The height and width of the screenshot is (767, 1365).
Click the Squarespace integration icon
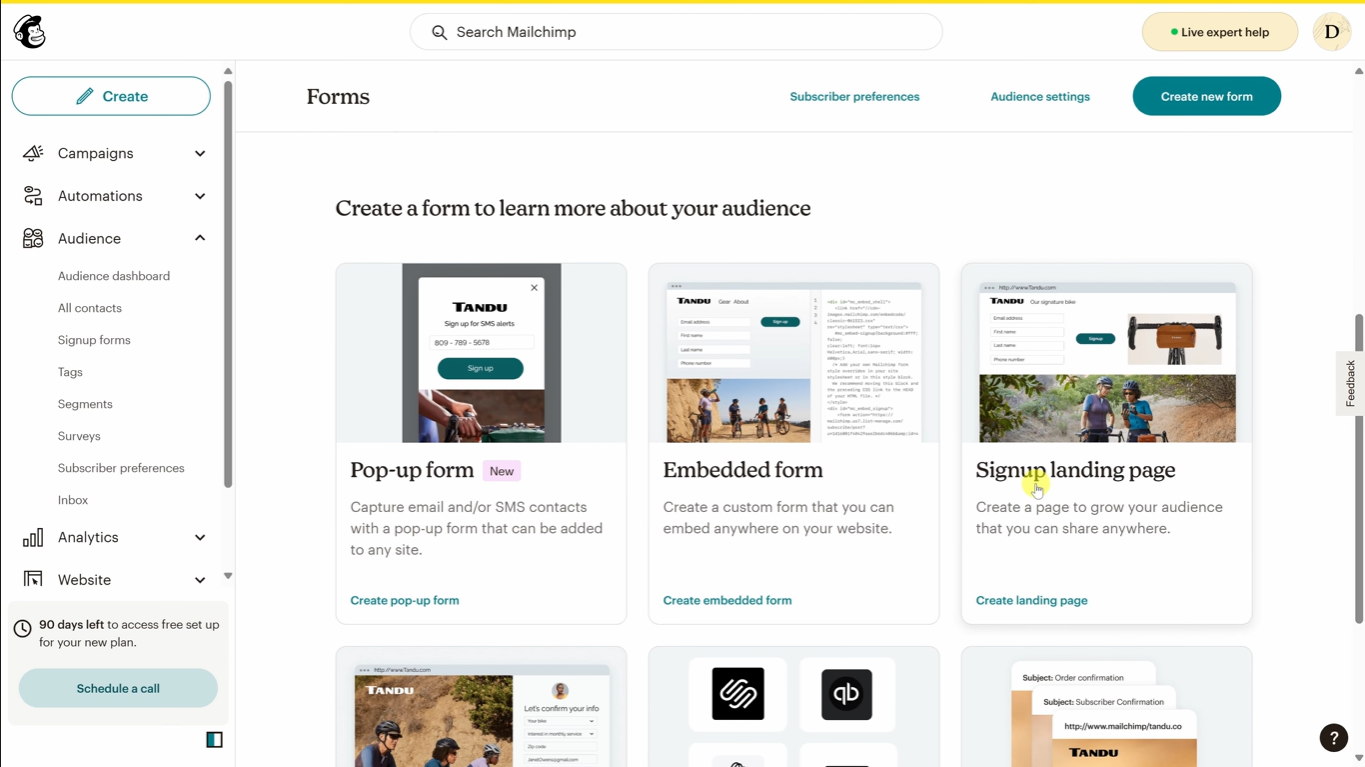pos(737,694)
